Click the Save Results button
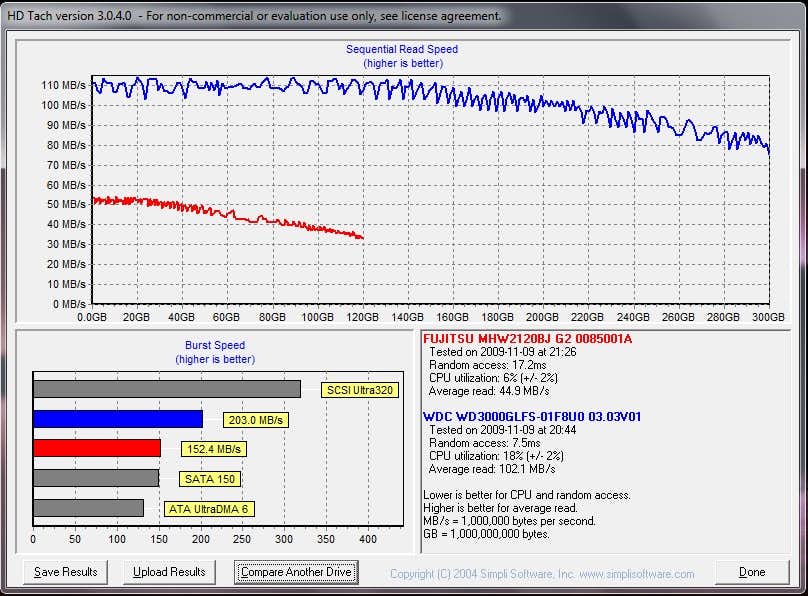 (x=66, y=572)
